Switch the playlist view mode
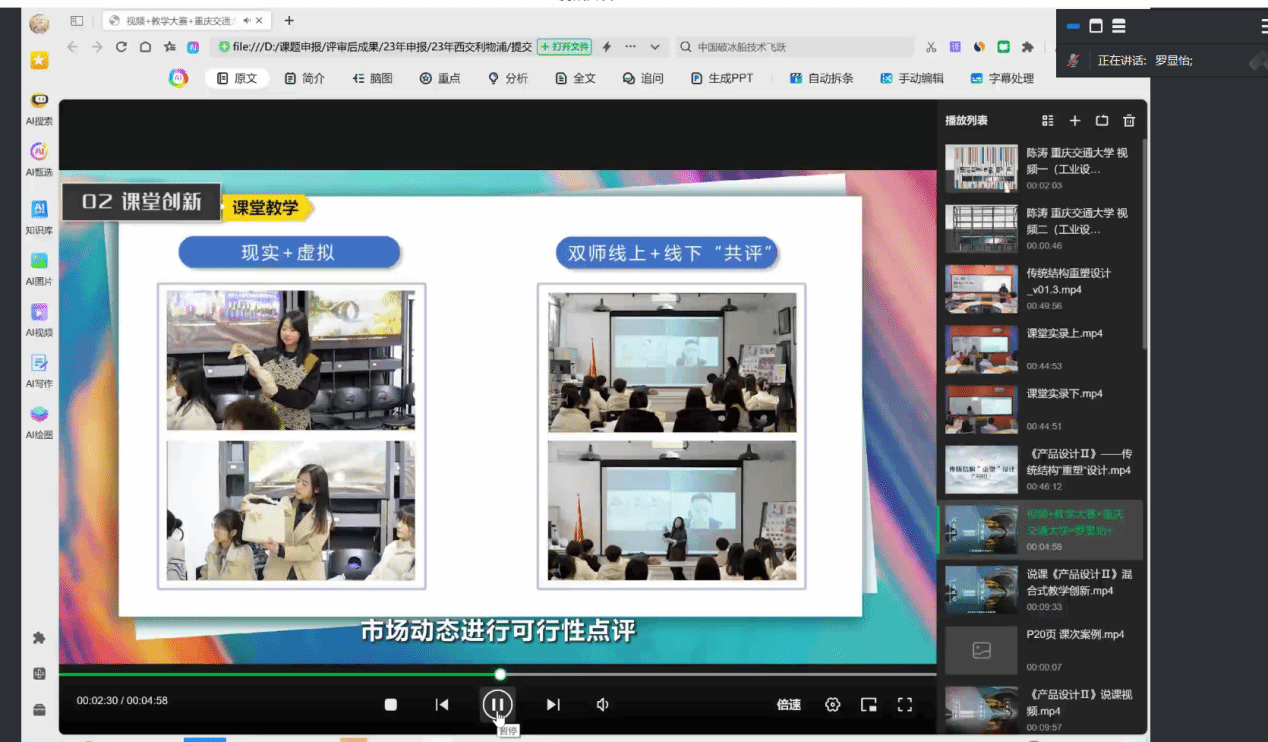Screen dimensions: 1268x742 point(1048,121)
